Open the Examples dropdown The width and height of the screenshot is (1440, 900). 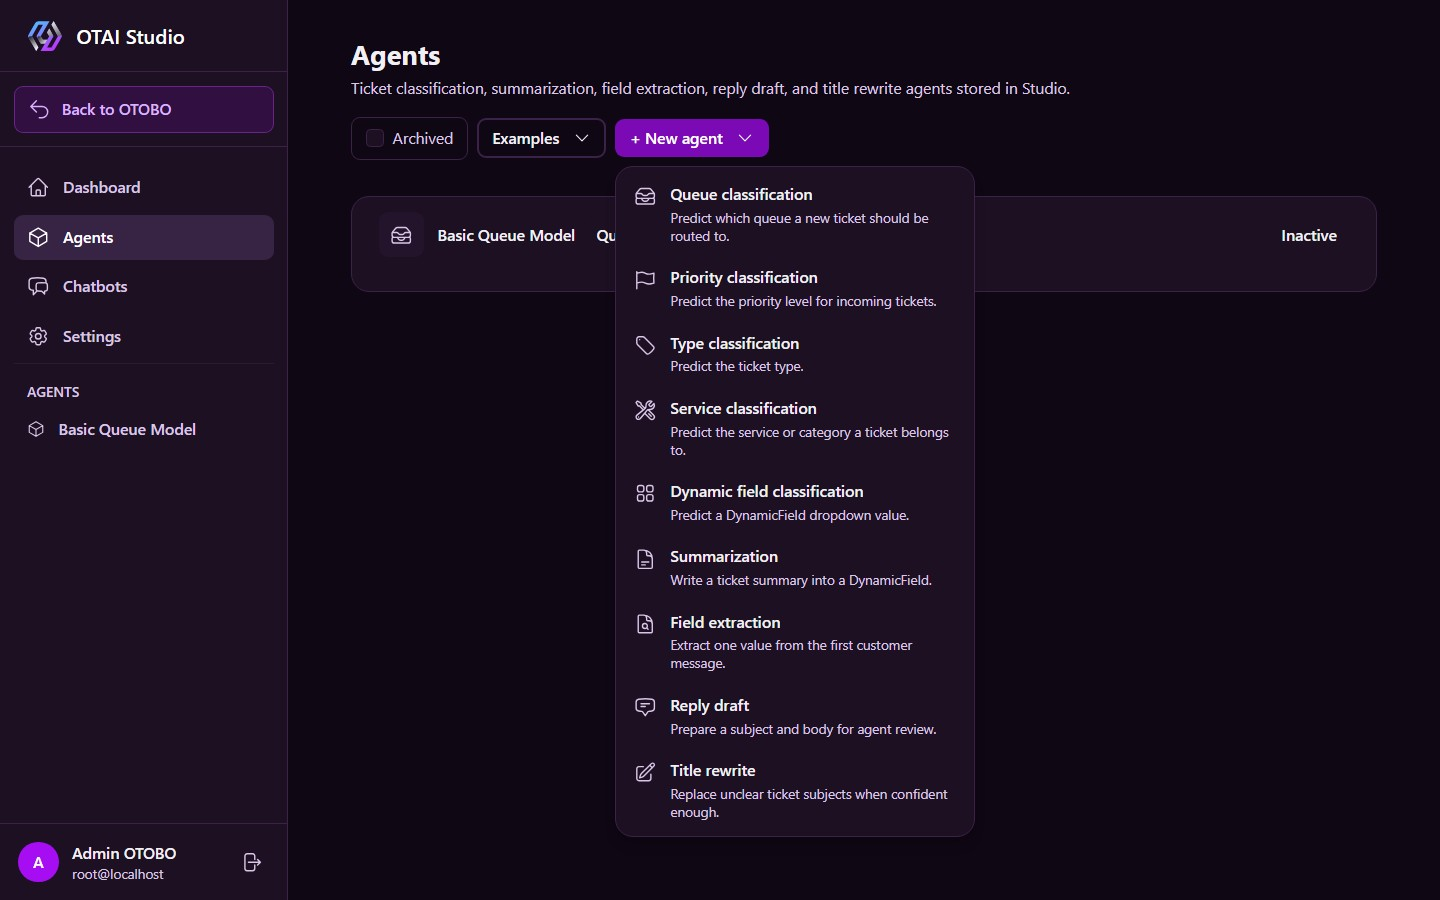[x=541, y=138]
